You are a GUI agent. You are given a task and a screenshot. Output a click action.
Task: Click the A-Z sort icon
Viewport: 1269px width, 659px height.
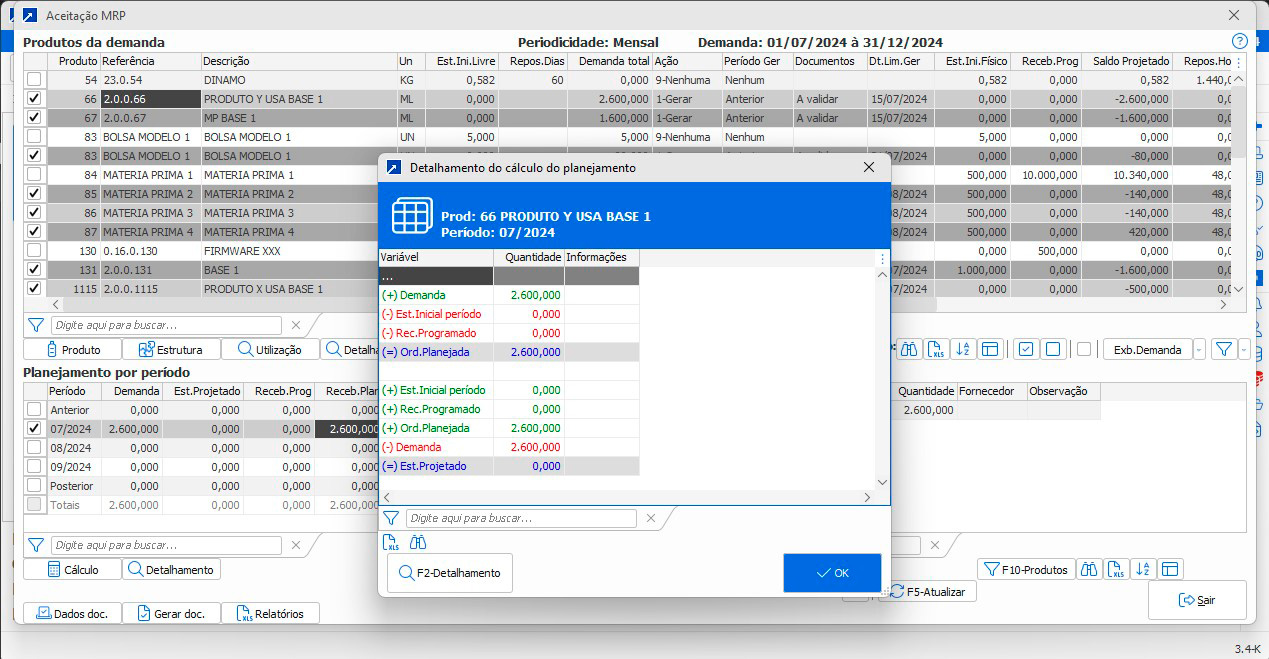click(963, 348)
